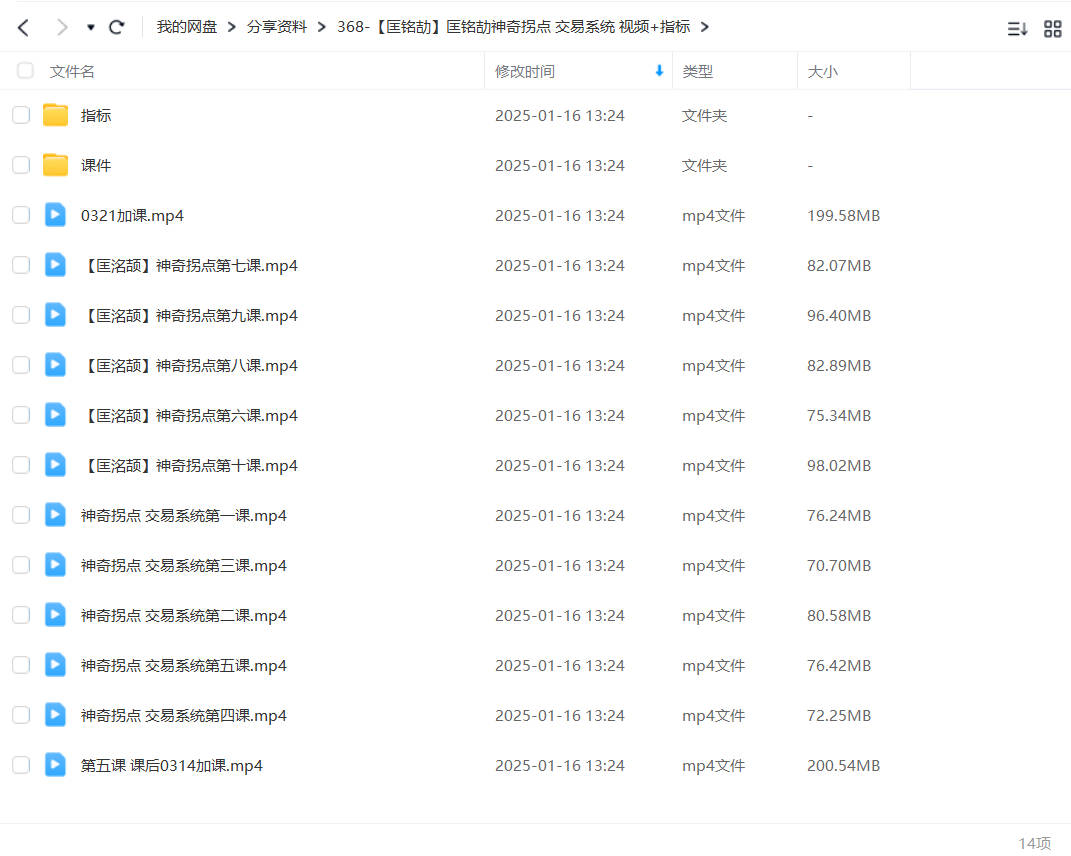
Task: Navigate to 我的网盘 in the breadcrumb
Action: point(186,27)
